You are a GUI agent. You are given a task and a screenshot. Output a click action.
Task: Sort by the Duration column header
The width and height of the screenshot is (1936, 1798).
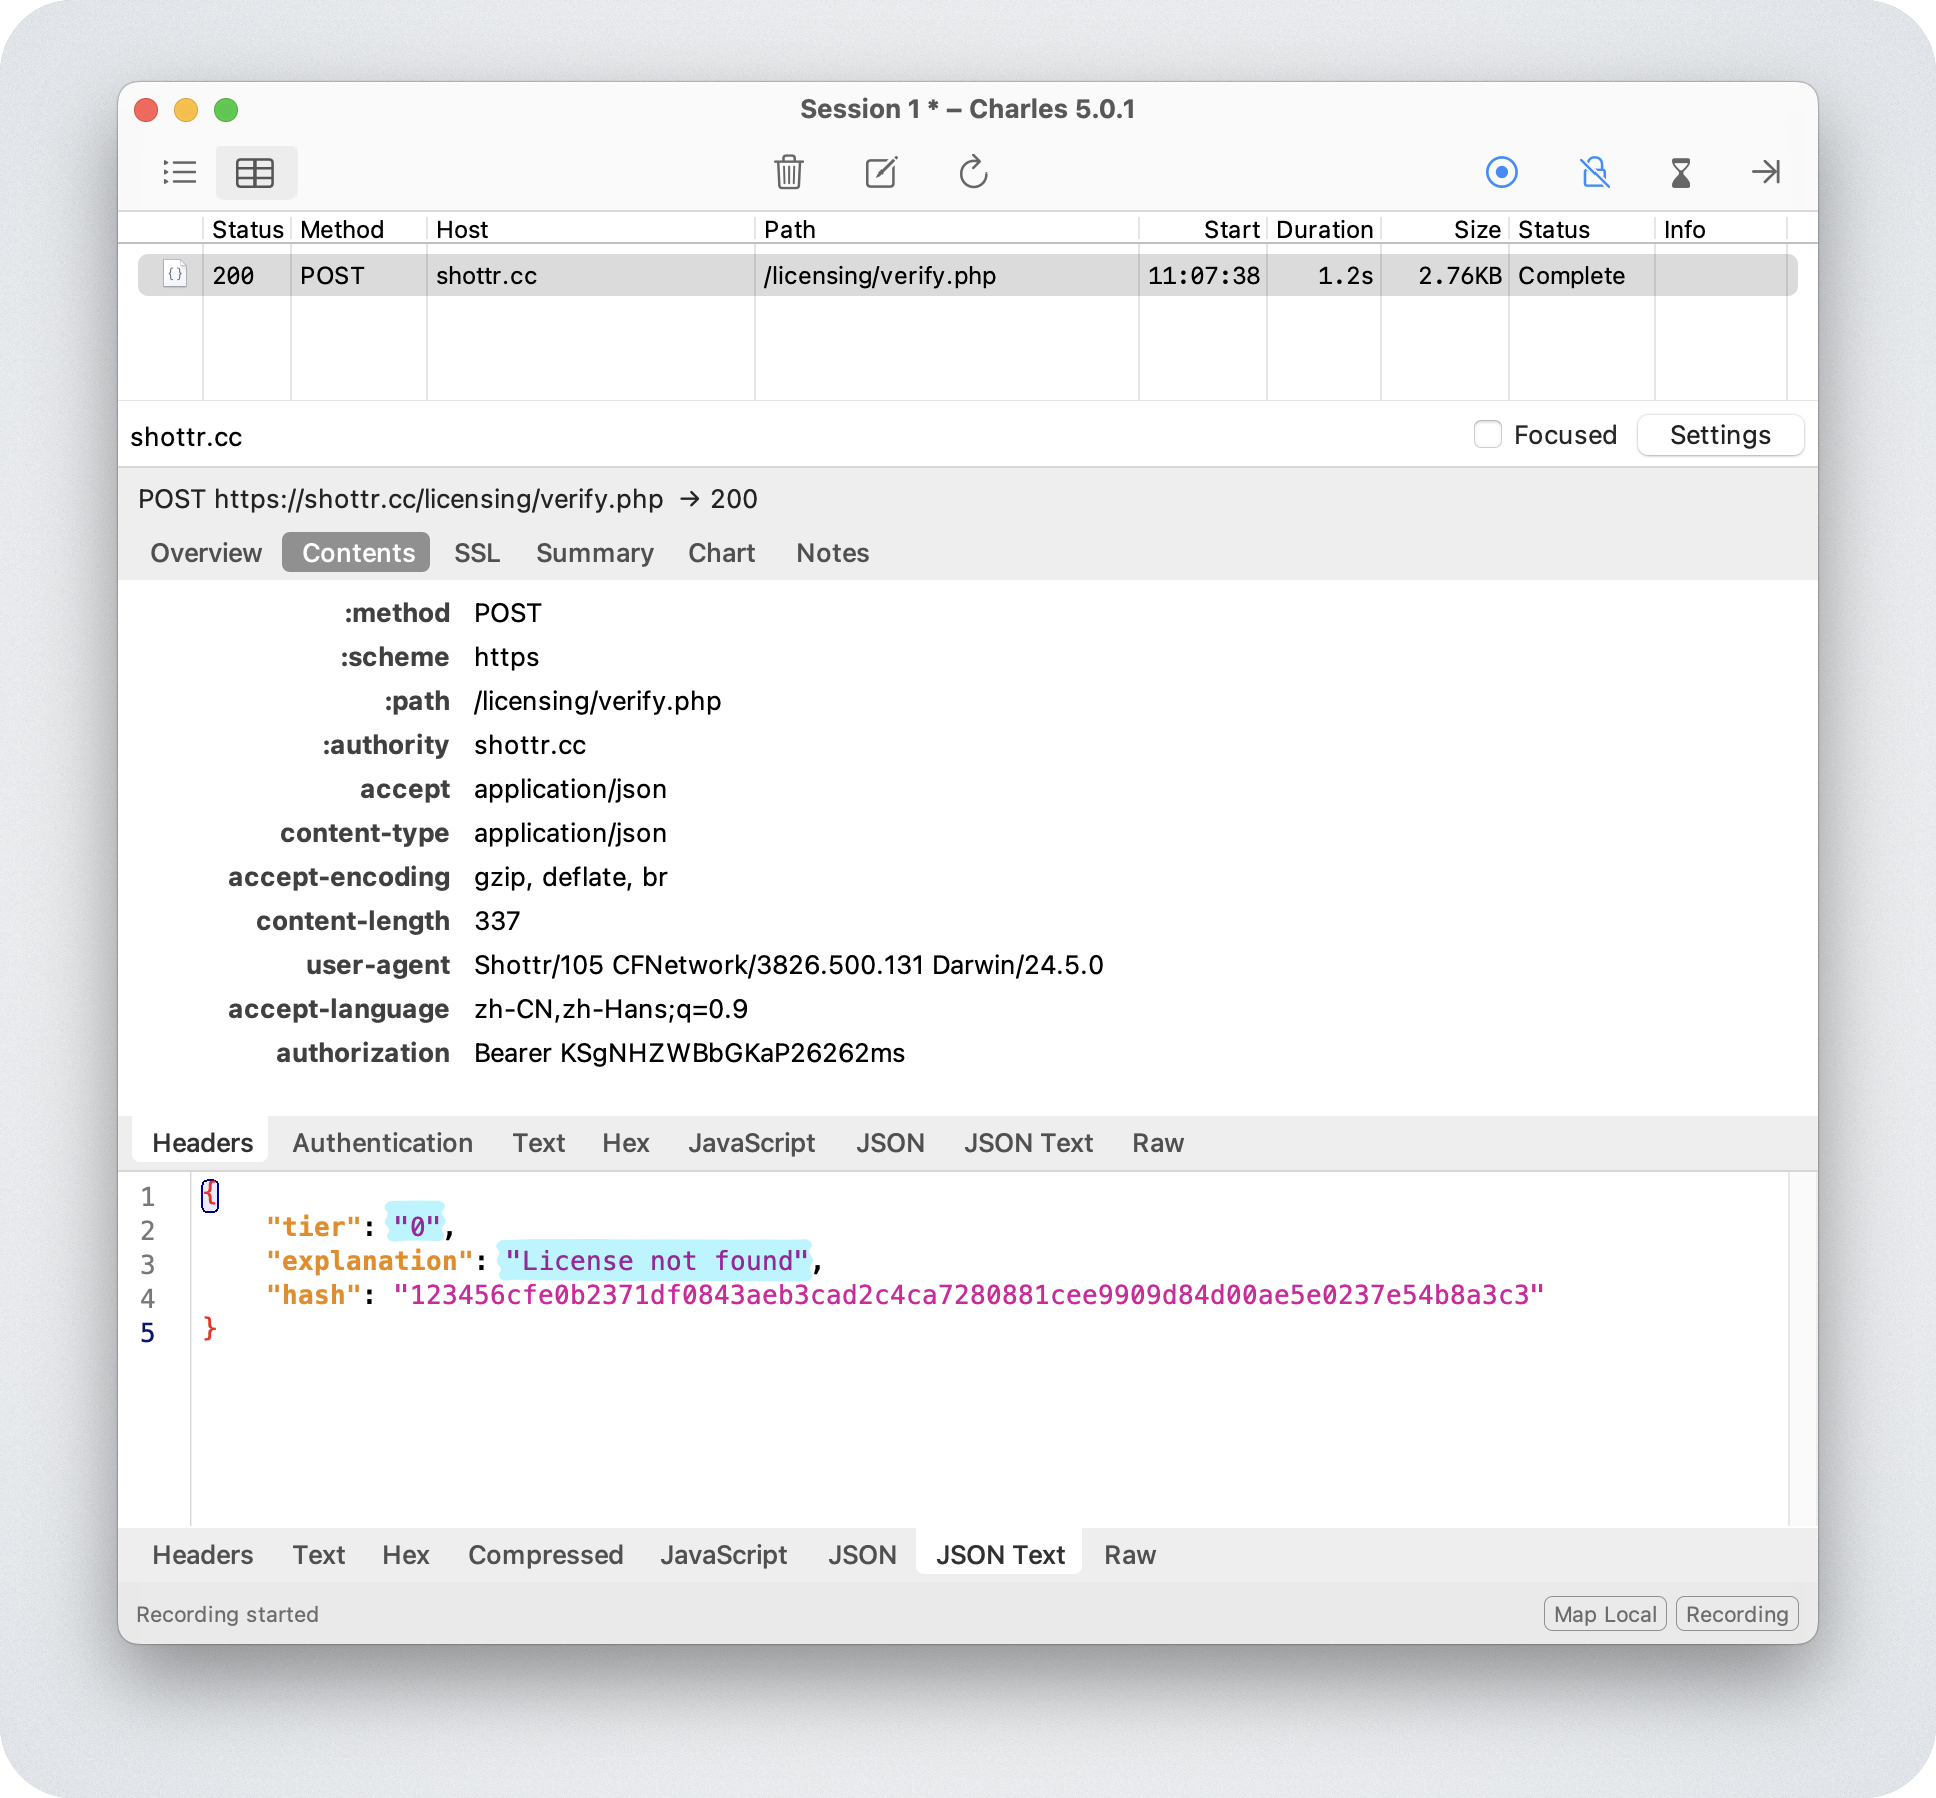pos(1324,229)
